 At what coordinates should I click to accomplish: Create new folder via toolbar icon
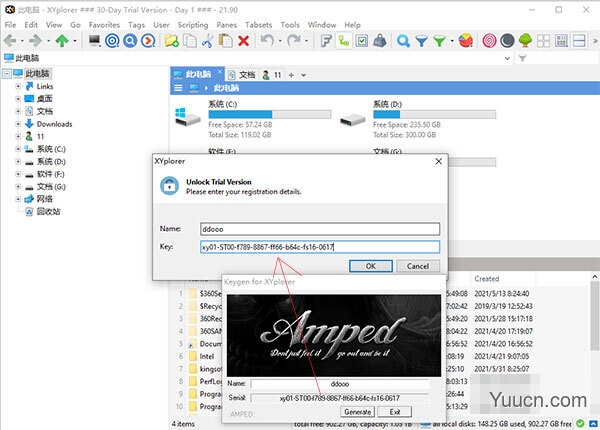point(172,41)
